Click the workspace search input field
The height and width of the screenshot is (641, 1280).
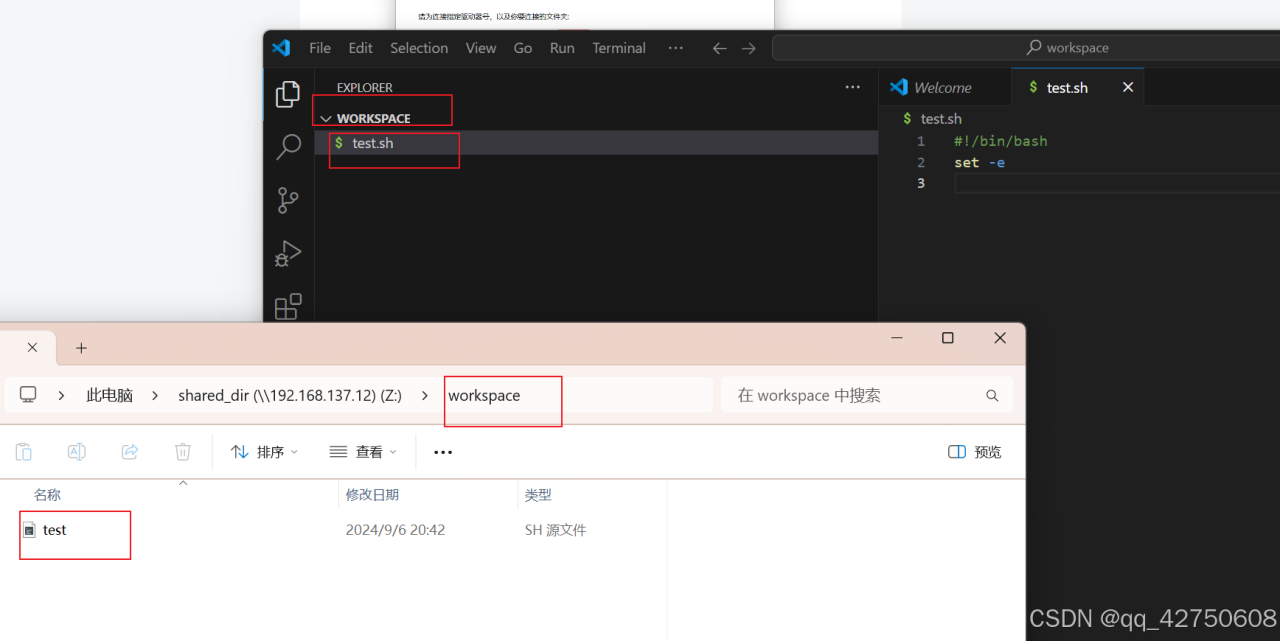[855, 395]
